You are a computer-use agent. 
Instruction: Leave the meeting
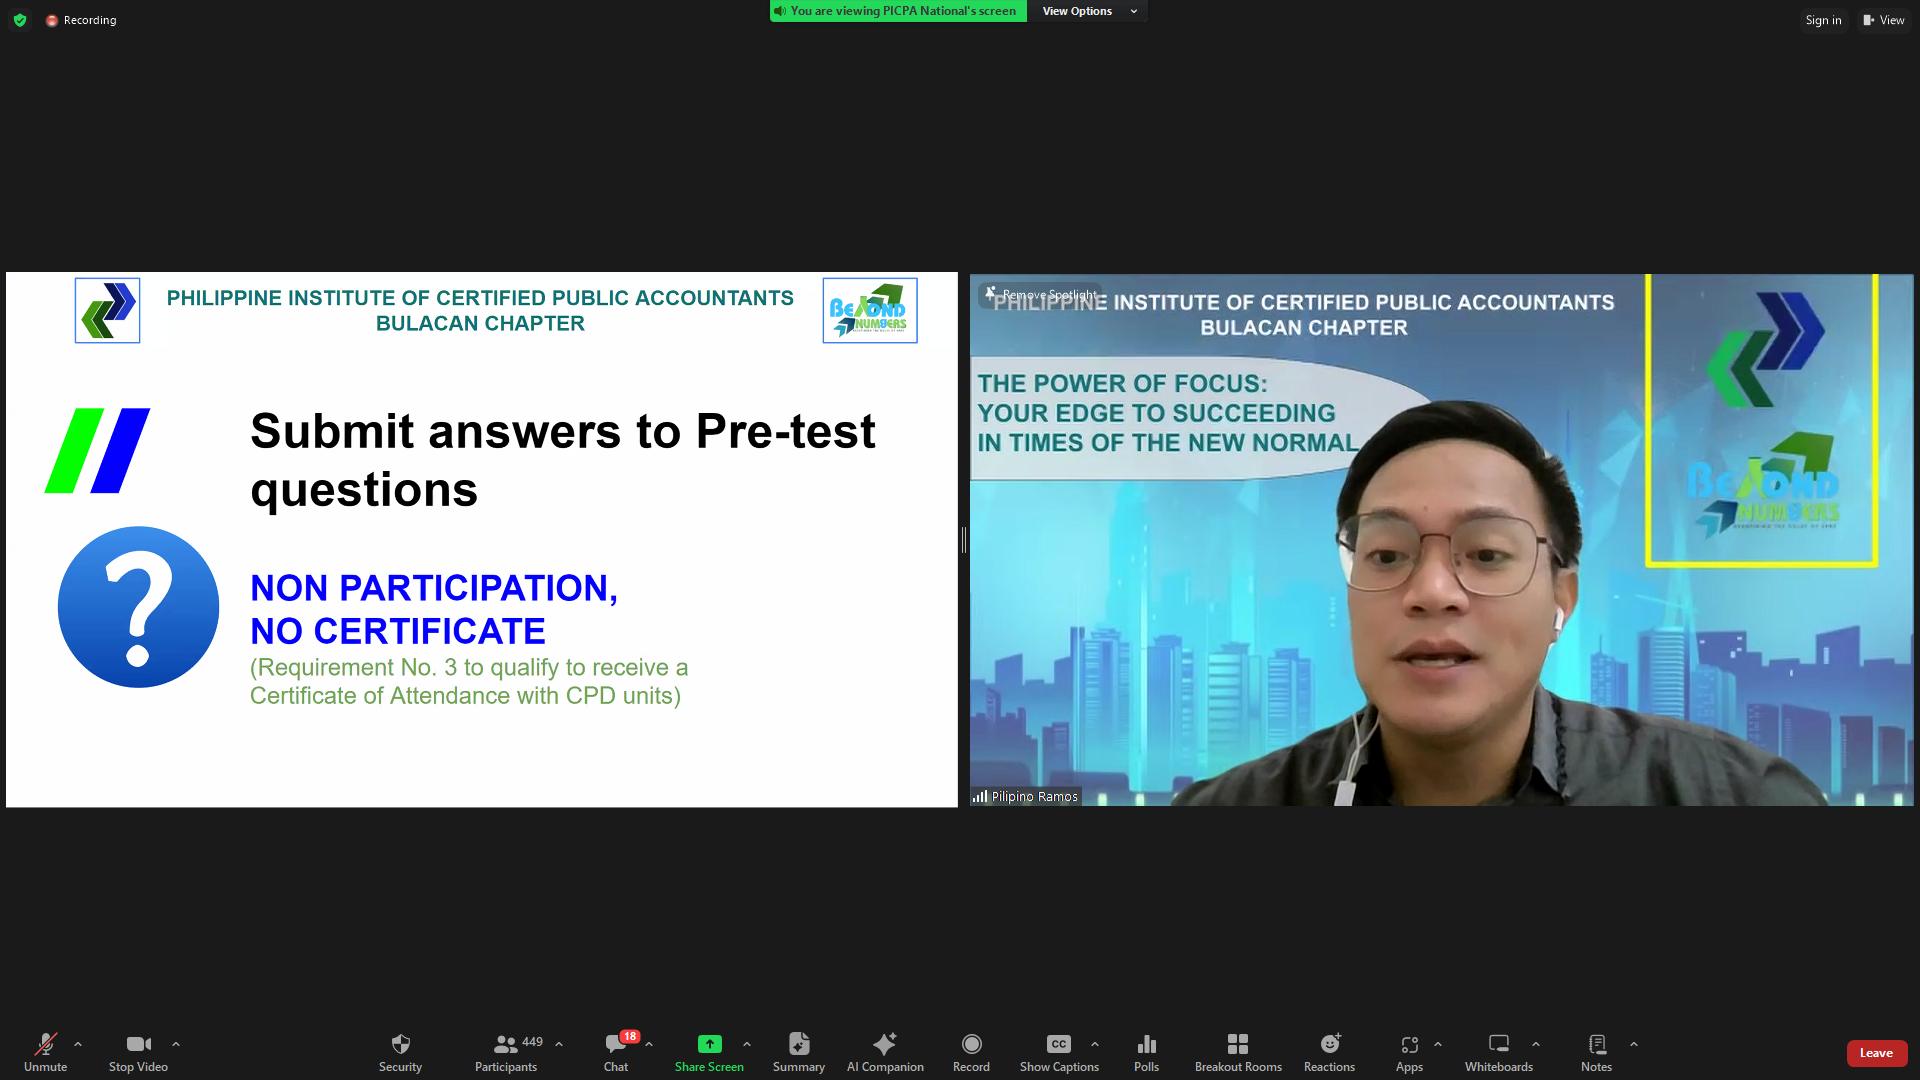coord(1876,1053)
